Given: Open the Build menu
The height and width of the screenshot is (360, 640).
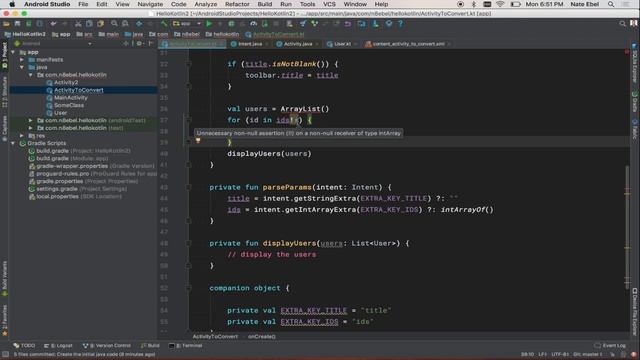Looking at the screenshot, I should (x=264, y=4).
